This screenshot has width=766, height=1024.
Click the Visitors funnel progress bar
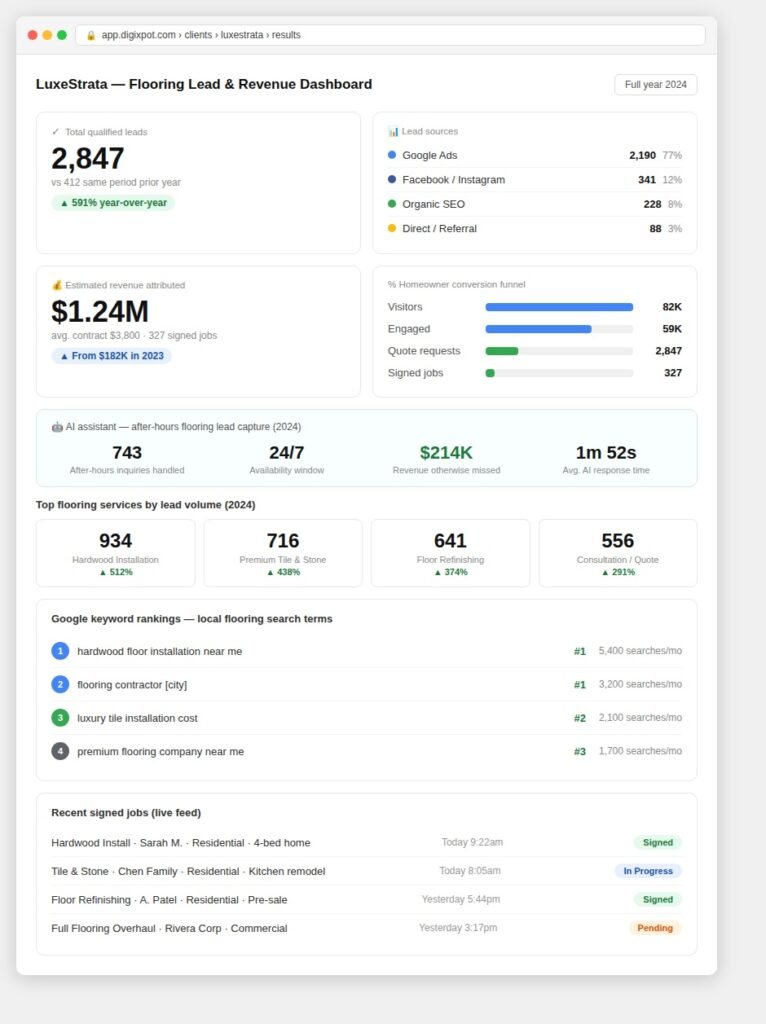tap(559, 307)
